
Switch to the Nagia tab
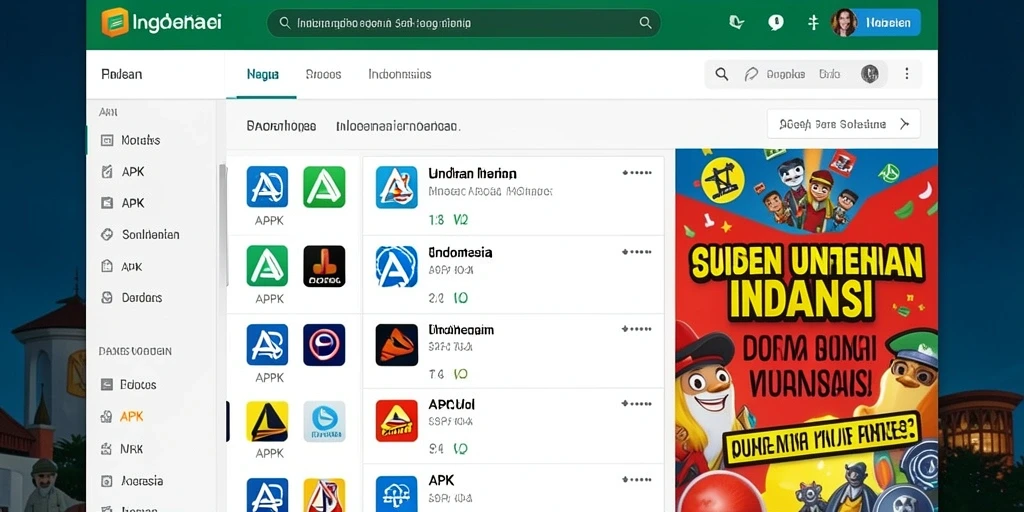tap(263, 74)
